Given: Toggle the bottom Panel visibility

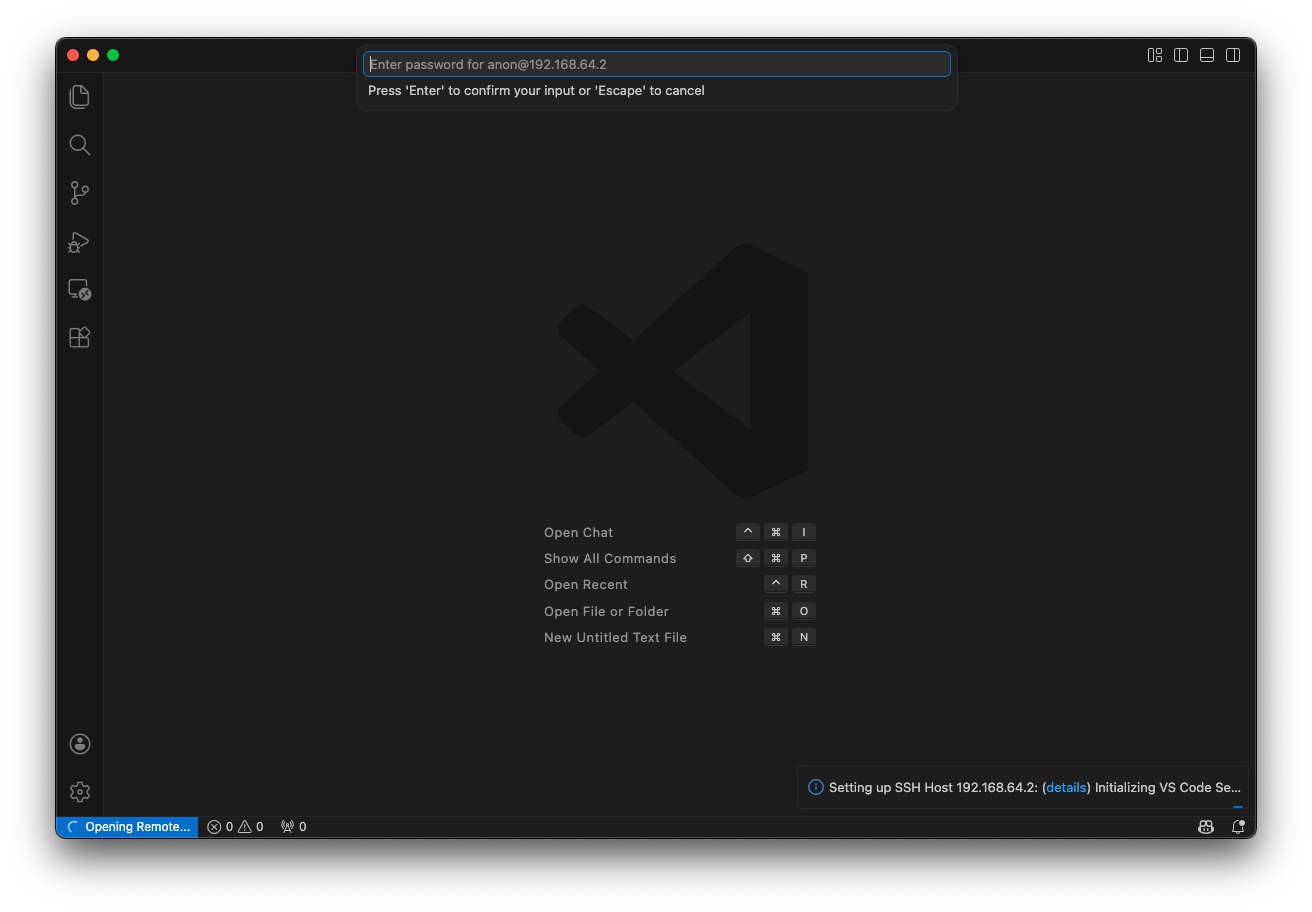Looking at the screenshot, I should coord(1207,55).
